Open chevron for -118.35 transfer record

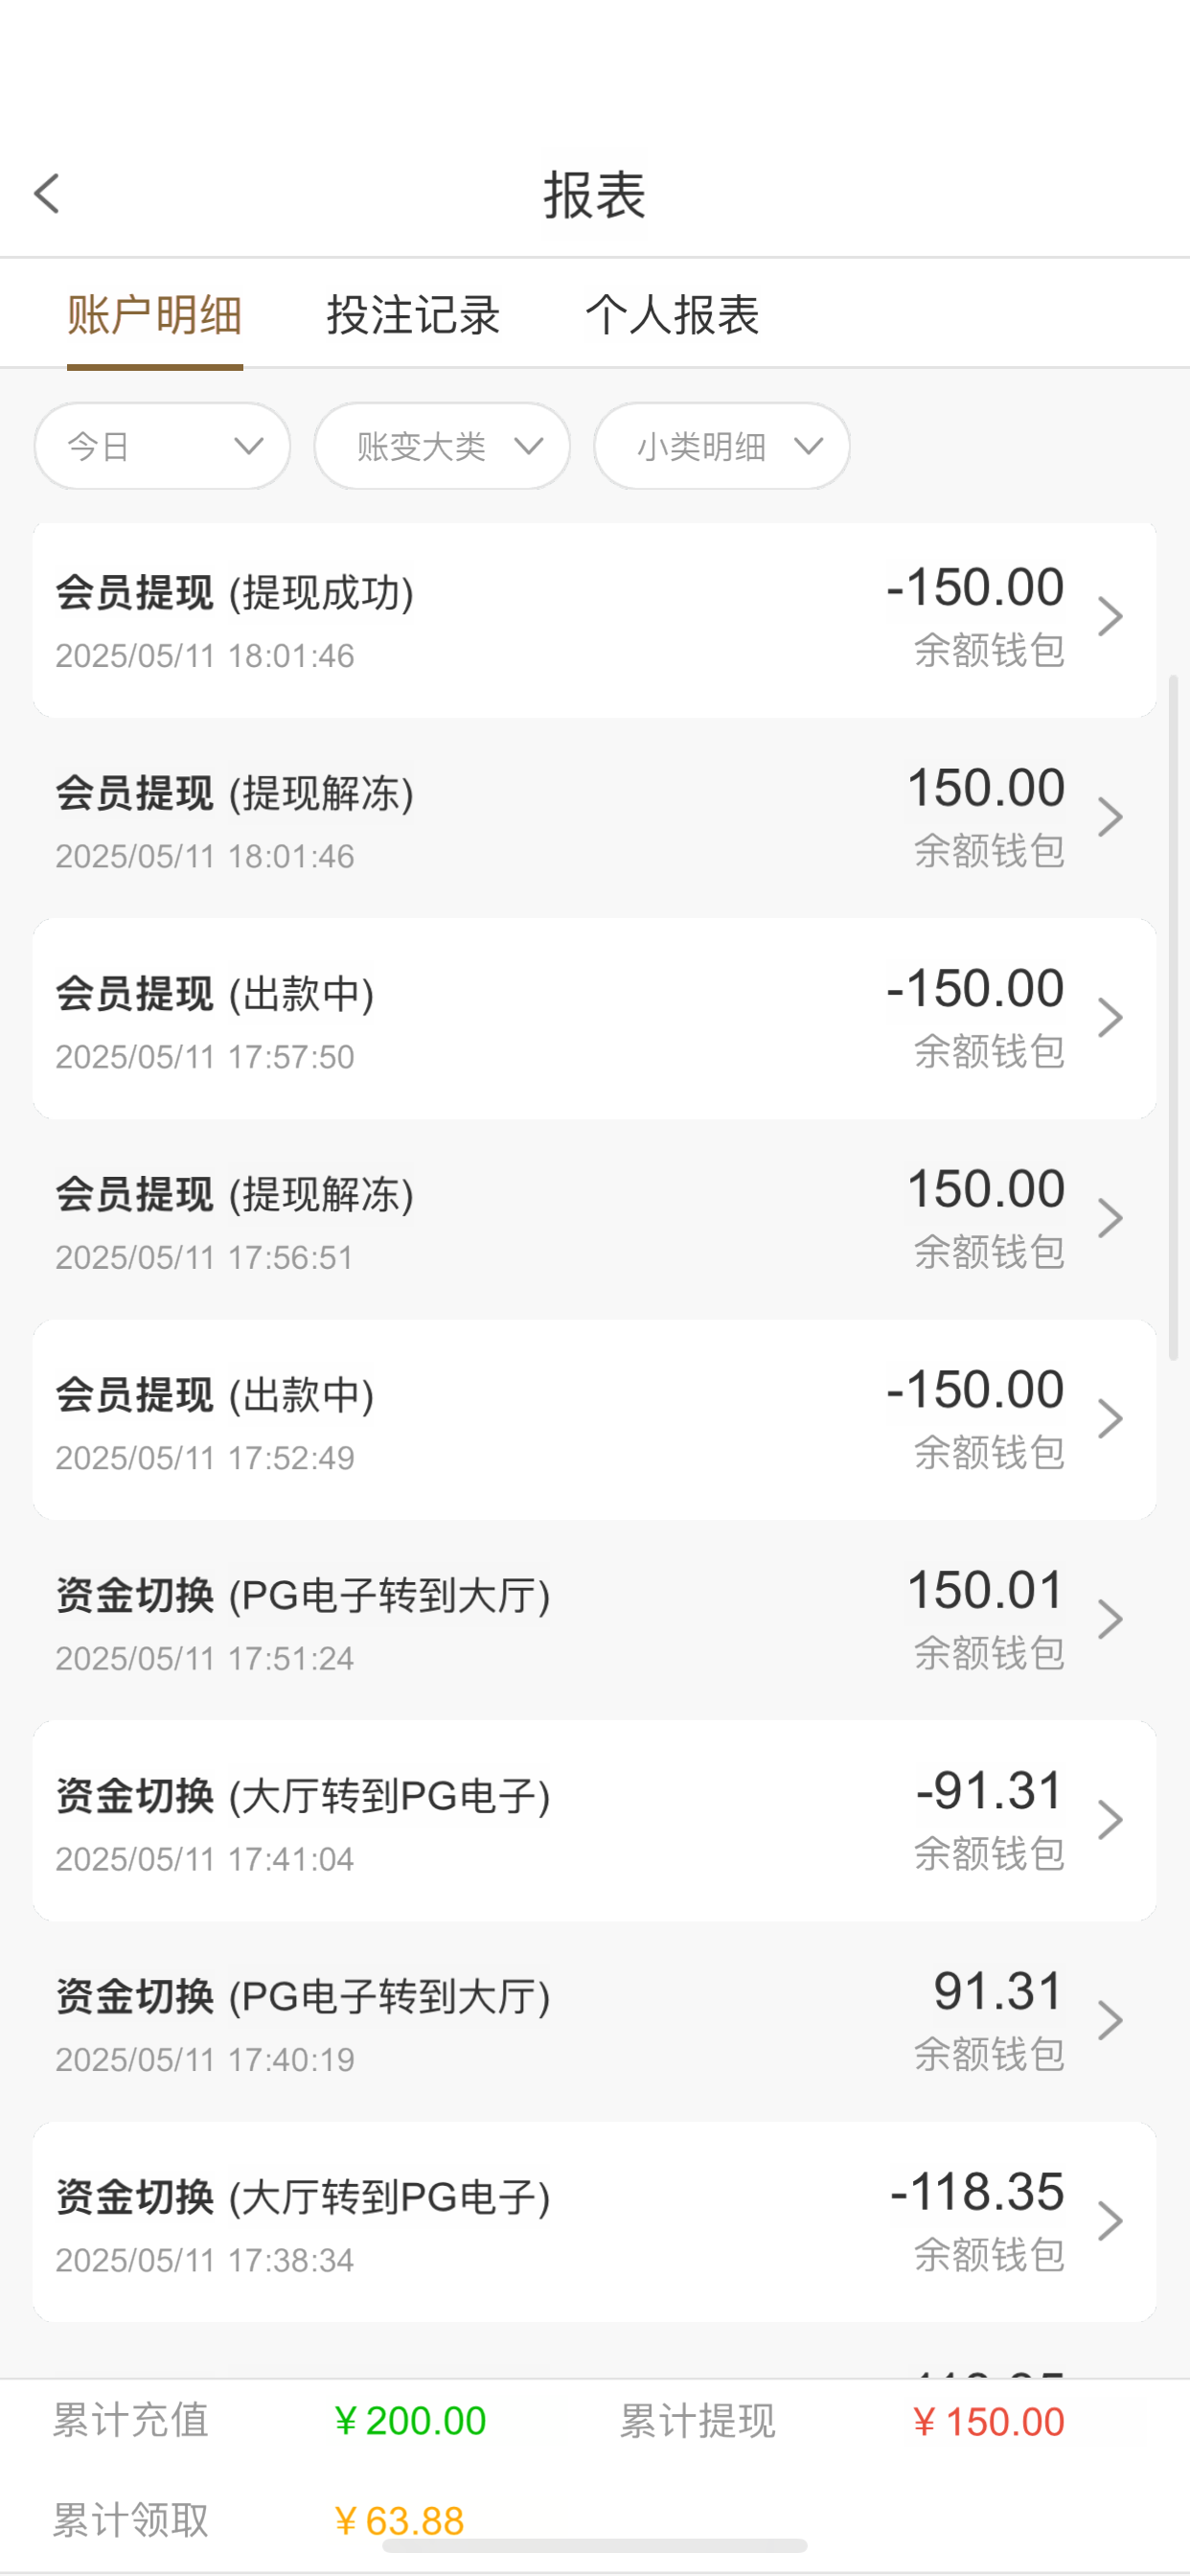(1110, 2222)
